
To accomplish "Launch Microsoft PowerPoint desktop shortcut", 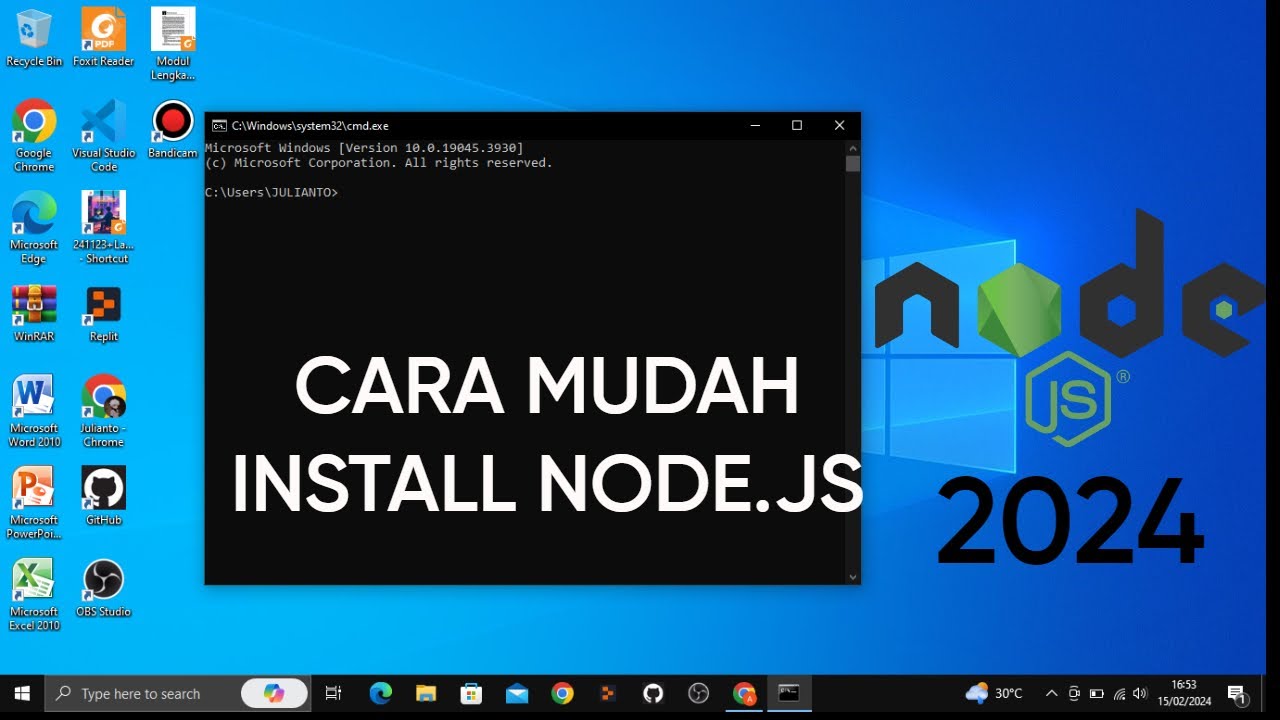I will (34, 503).
